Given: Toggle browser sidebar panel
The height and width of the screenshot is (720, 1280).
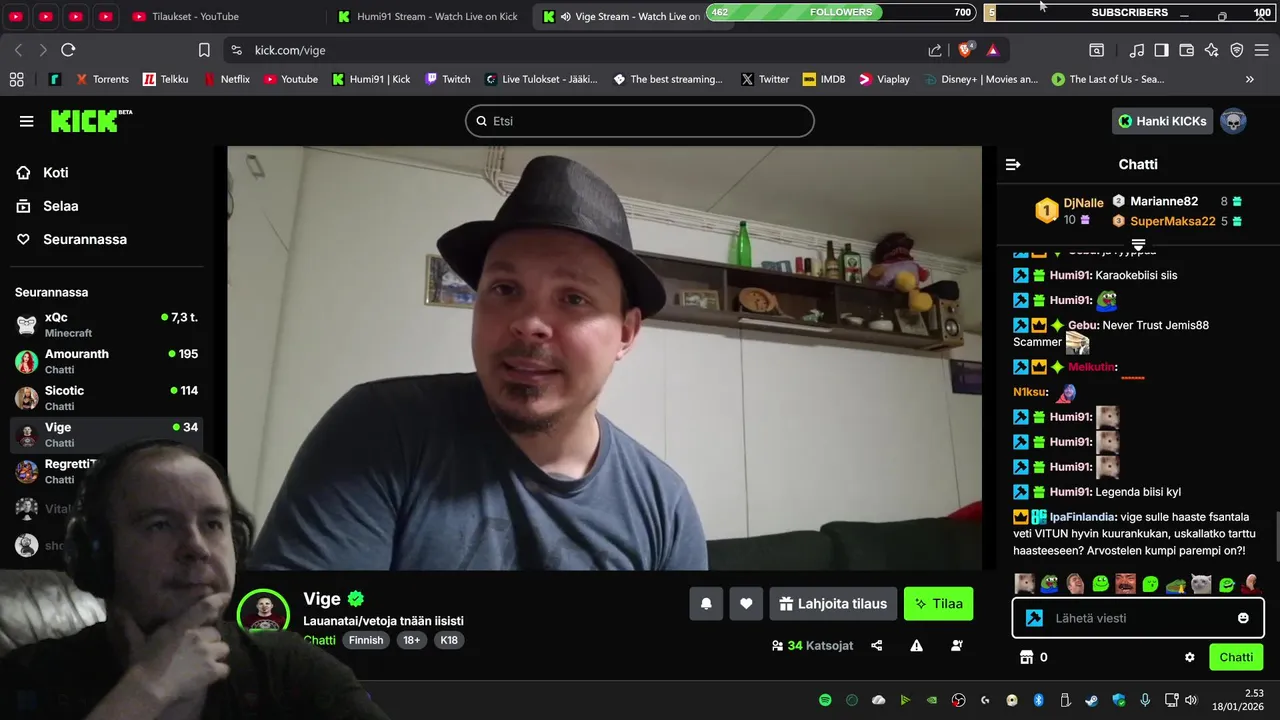Looking at the screenshot, I should 1162,50.
